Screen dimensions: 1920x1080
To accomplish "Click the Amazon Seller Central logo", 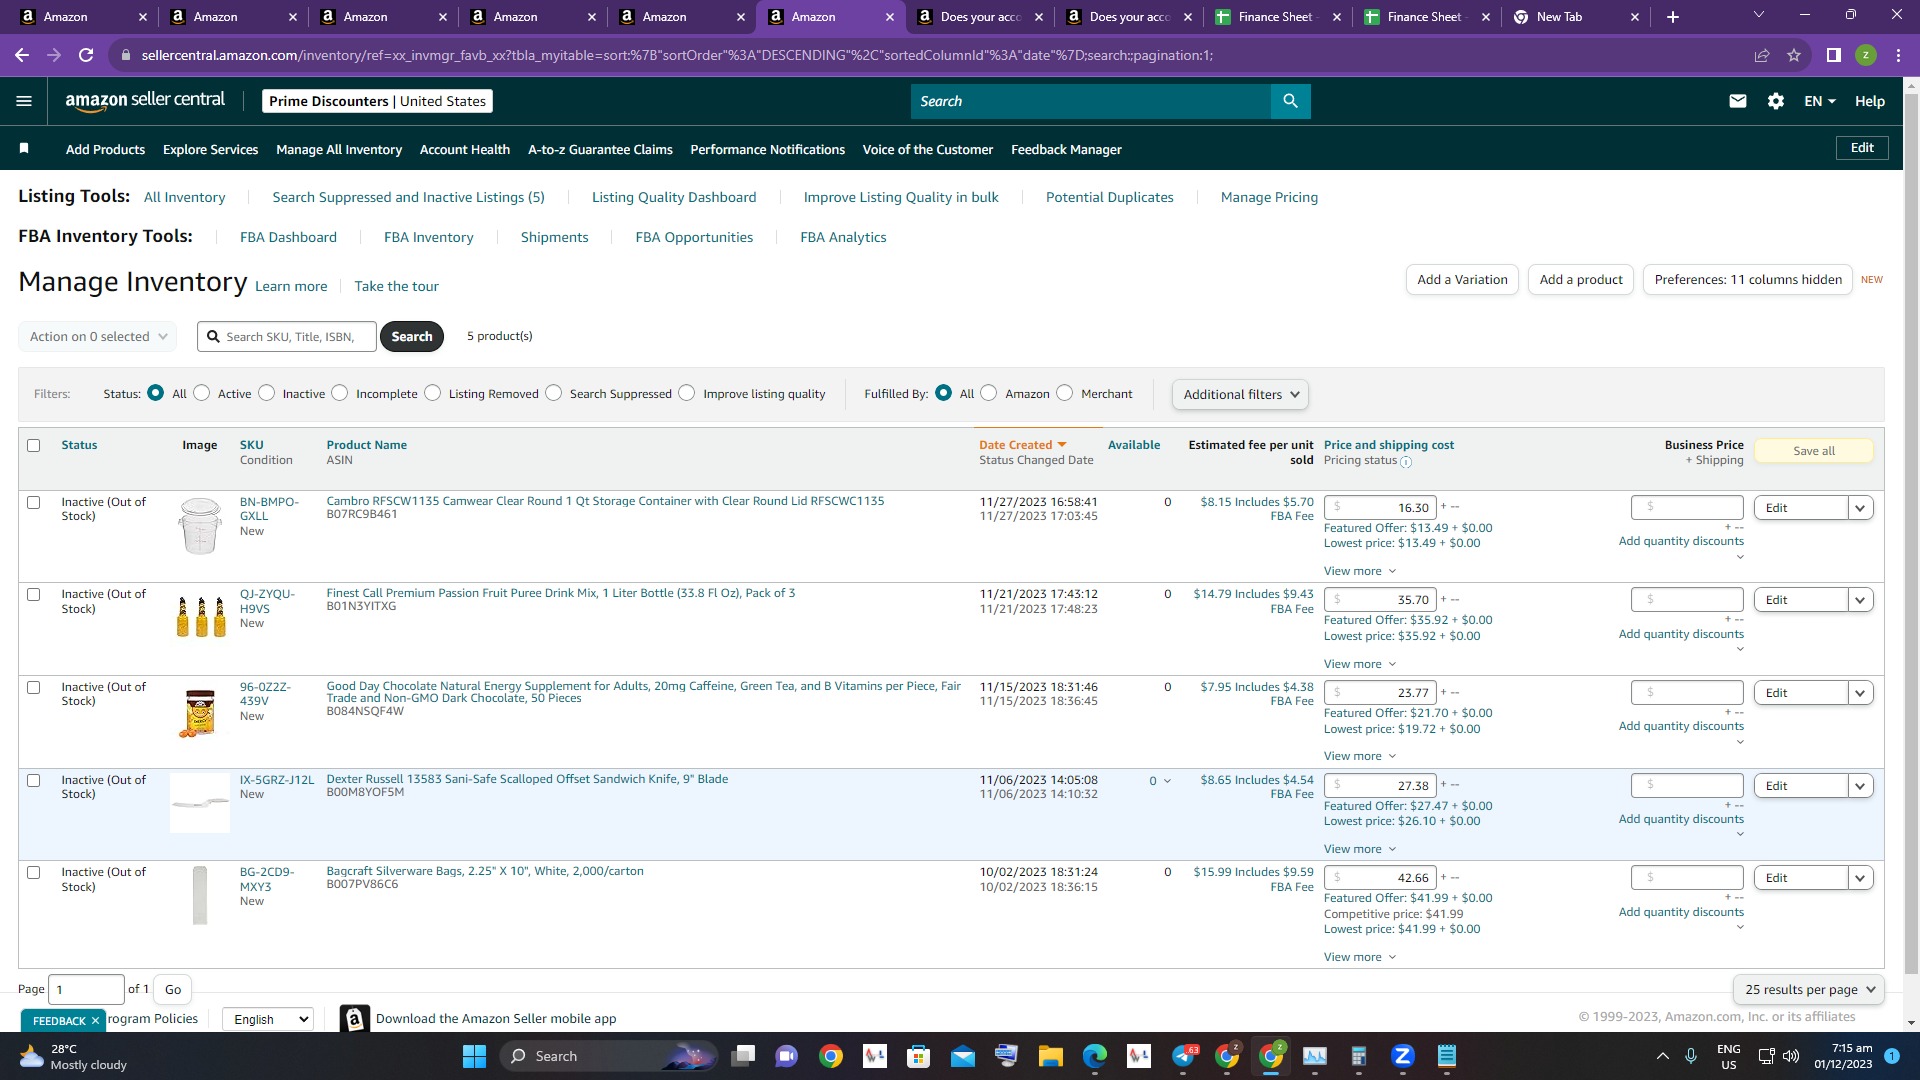I will (145, 100).
